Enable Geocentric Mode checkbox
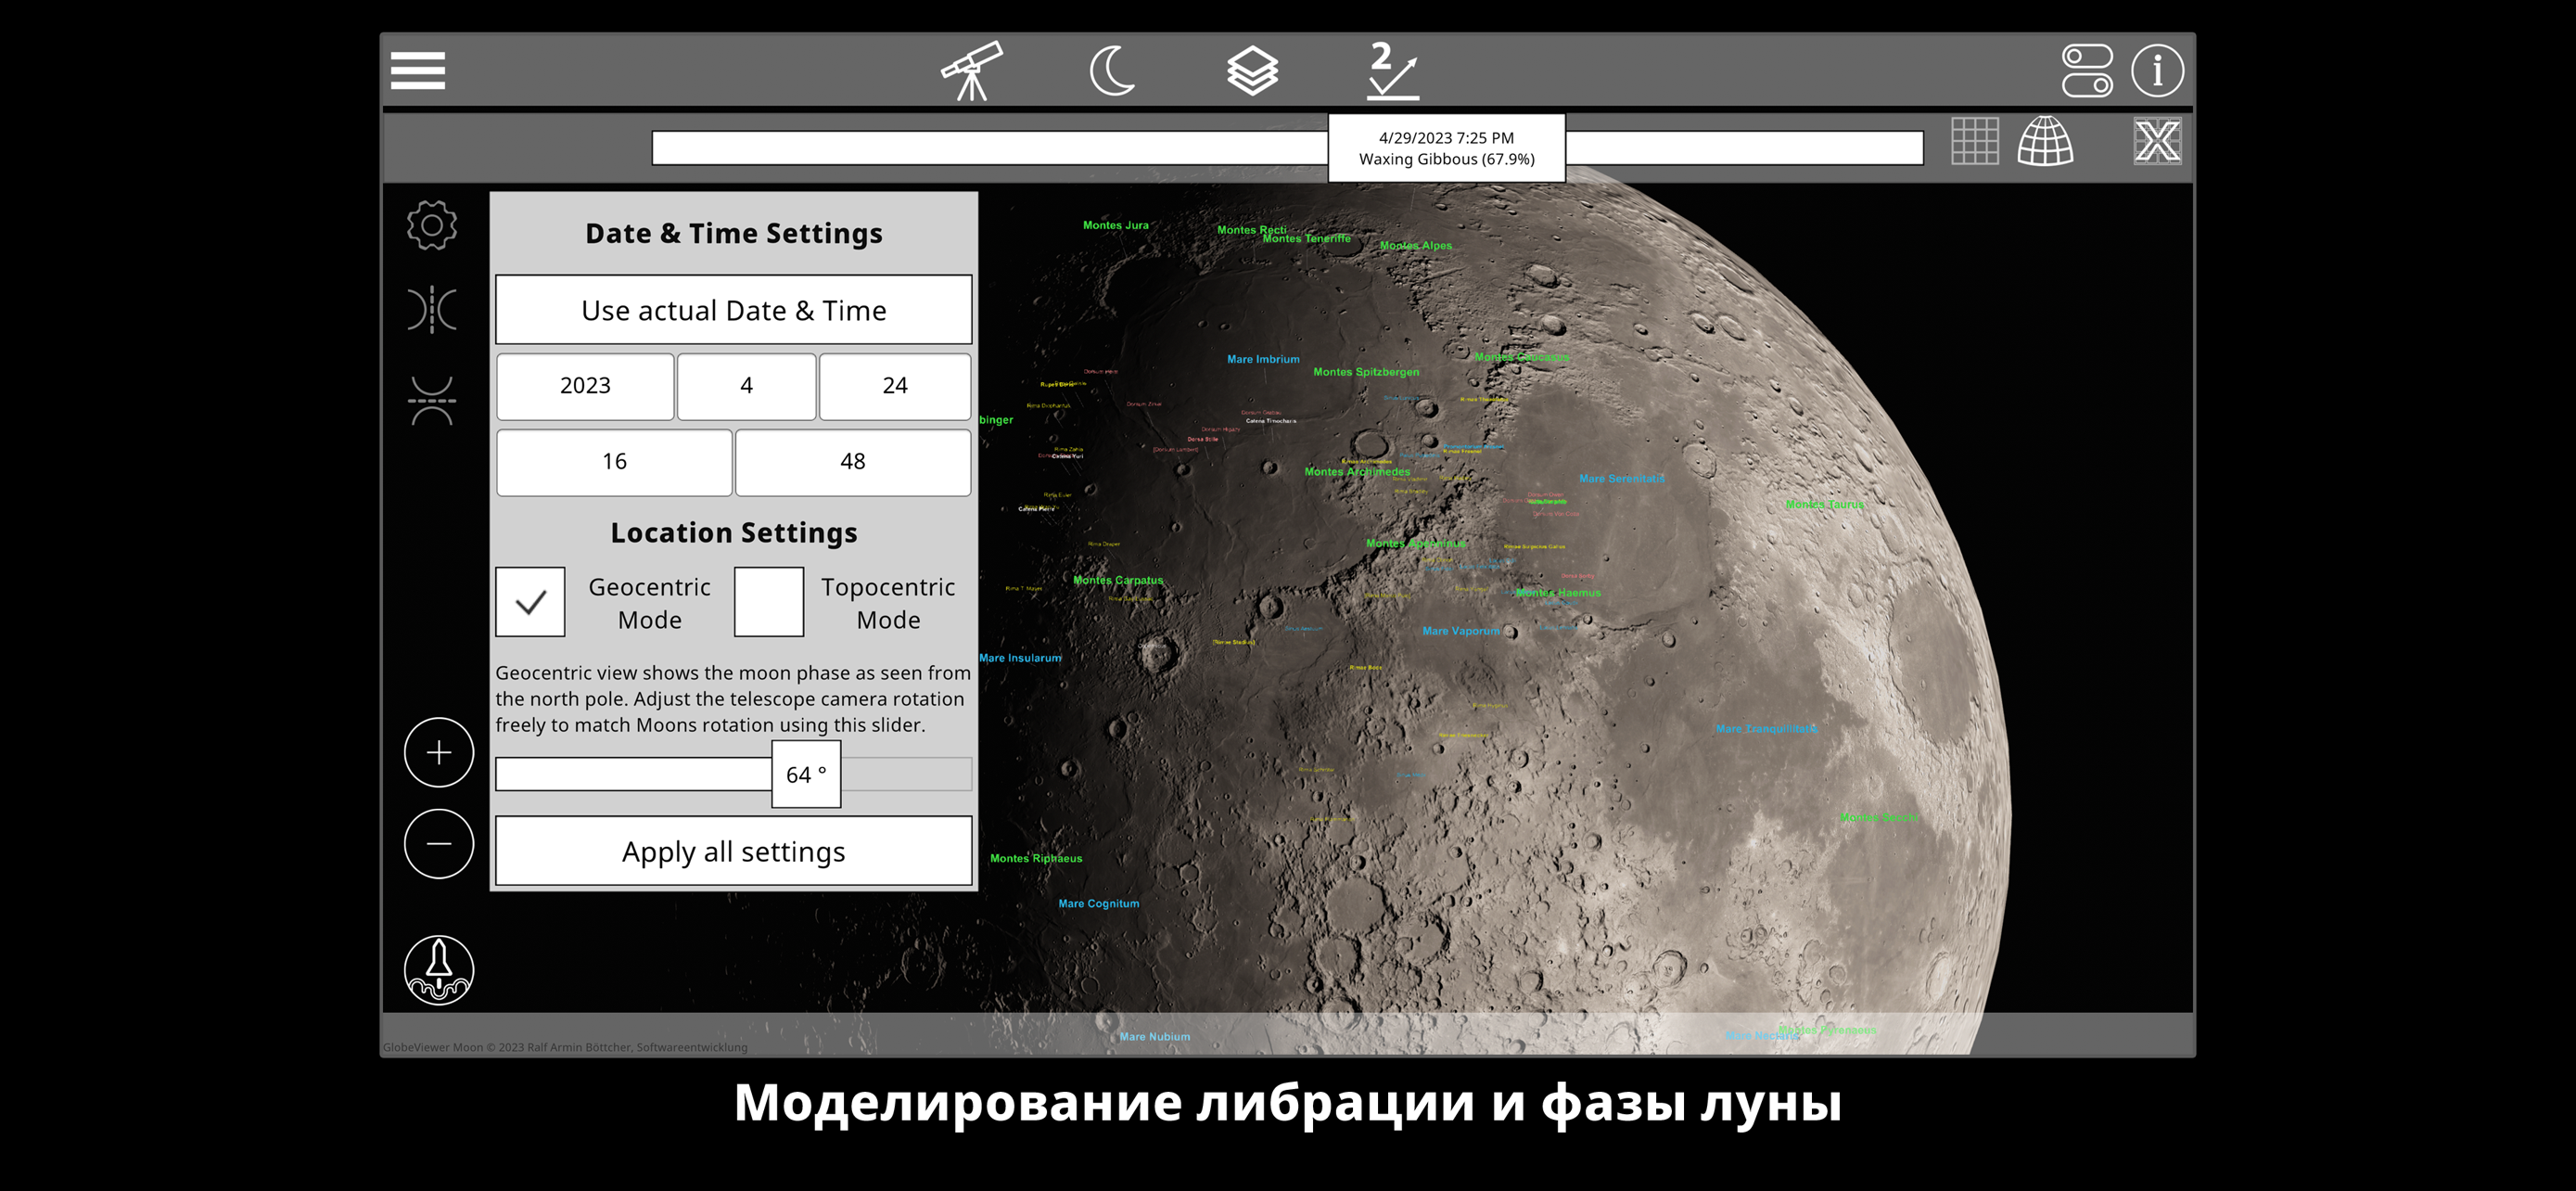This screenshot has width=2576, height=1191. pos(530,602)
